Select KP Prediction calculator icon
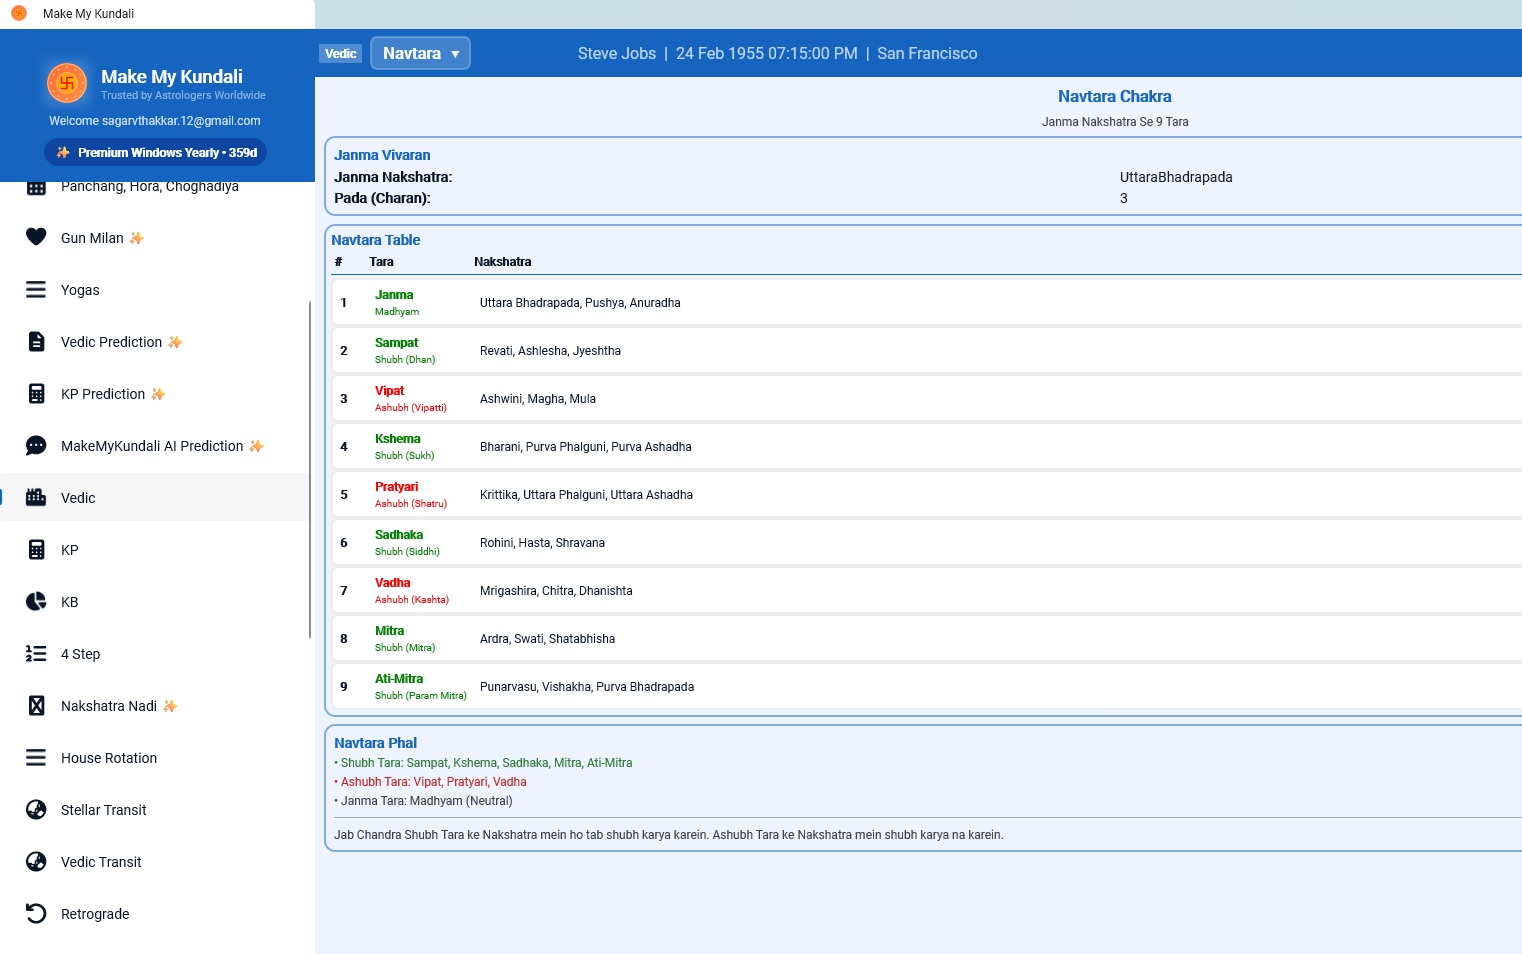This screenshot has width=1522, height=954. [x=36, y=393]
